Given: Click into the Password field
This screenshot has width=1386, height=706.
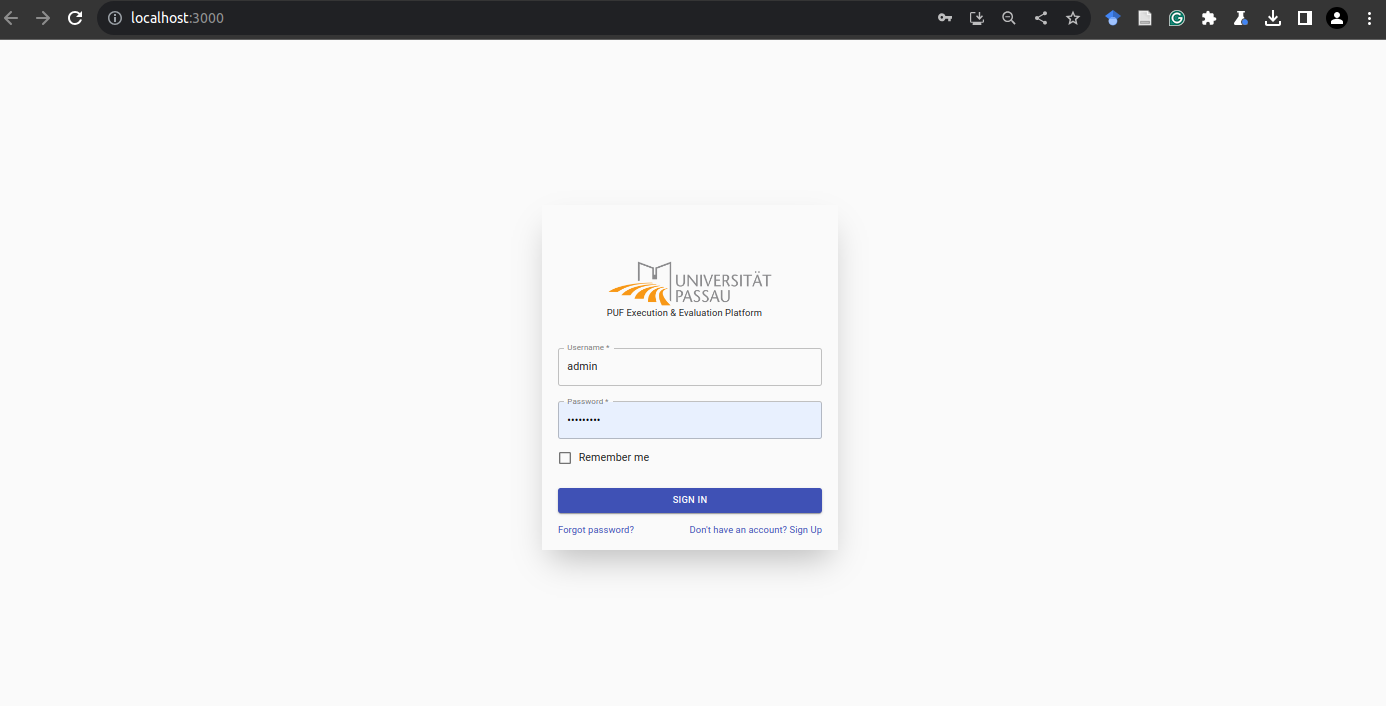Looking at the screenshot, I should click(690, 421).
